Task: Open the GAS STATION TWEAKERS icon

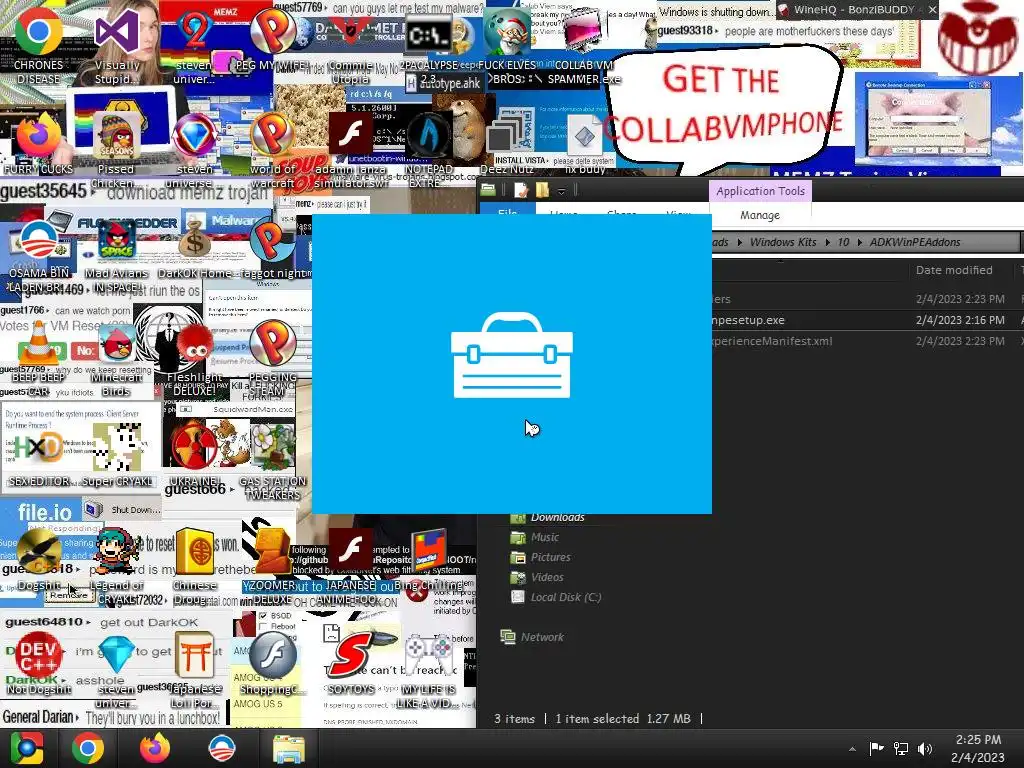Action: tap(272, 460)
